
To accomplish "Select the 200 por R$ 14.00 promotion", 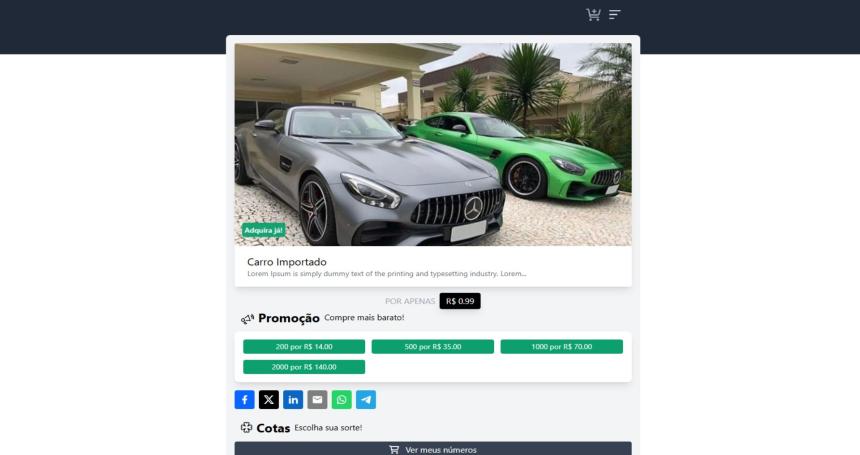I will click(304, 346).
